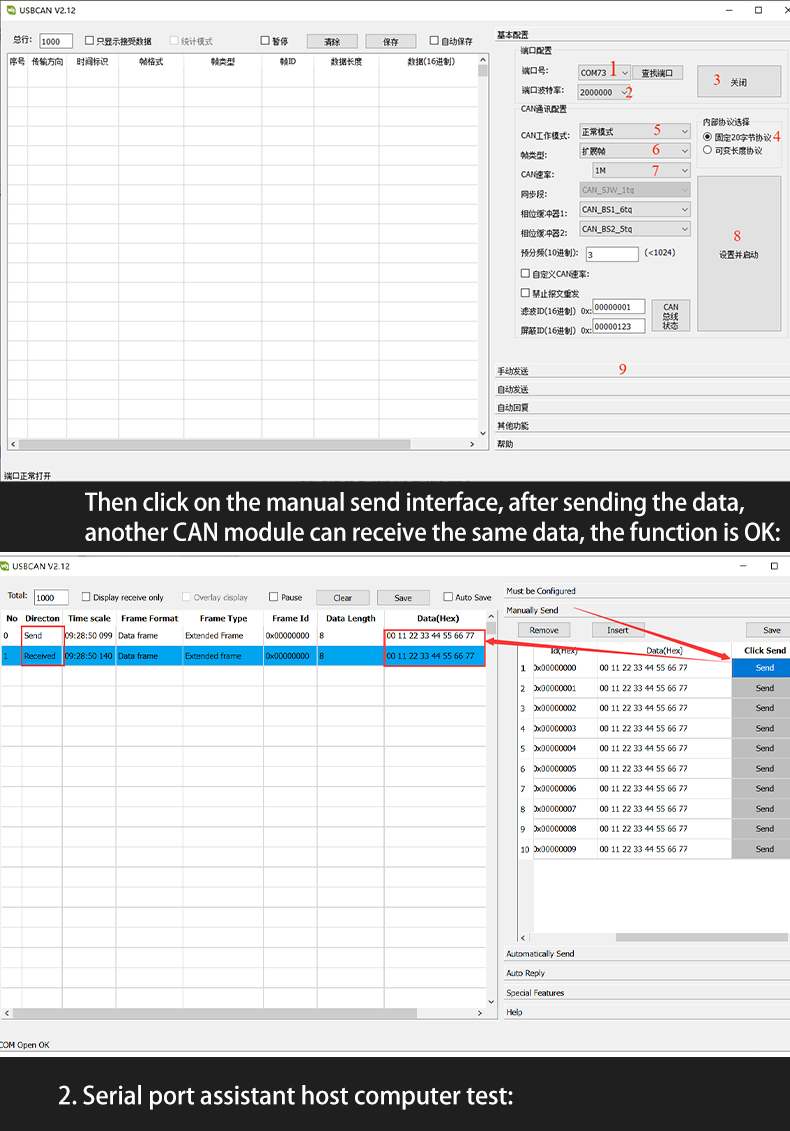Open CAN_BS1_6tq phase buffer dropdown
Image resolution: width=790 pixels, height=1131 pixels.
click(x=635, y=209)
